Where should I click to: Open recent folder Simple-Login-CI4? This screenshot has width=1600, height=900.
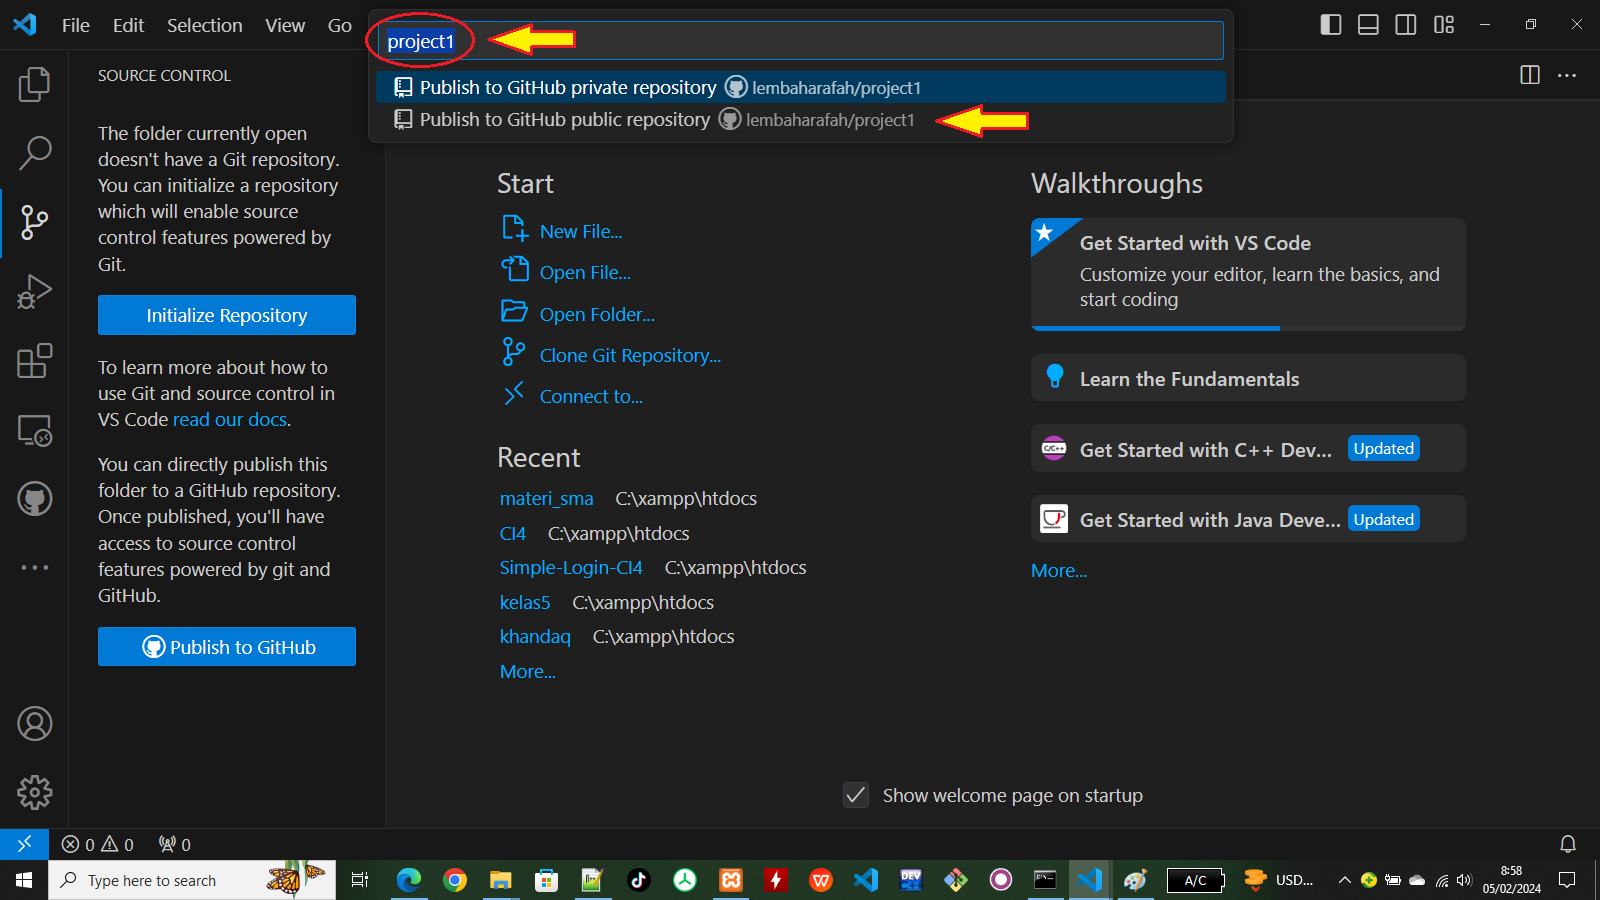coord(571,567)
